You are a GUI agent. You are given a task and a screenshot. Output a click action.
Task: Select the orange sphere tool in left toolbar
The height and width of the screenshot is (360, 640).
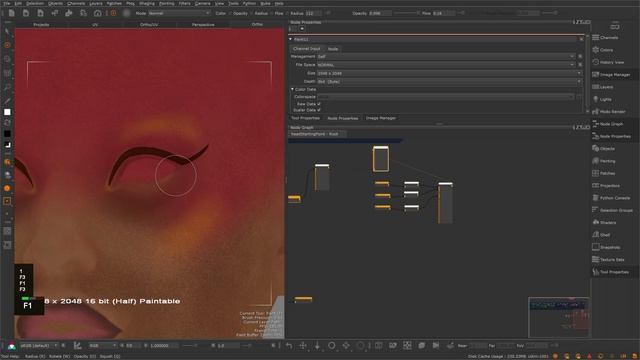(7, 188)
